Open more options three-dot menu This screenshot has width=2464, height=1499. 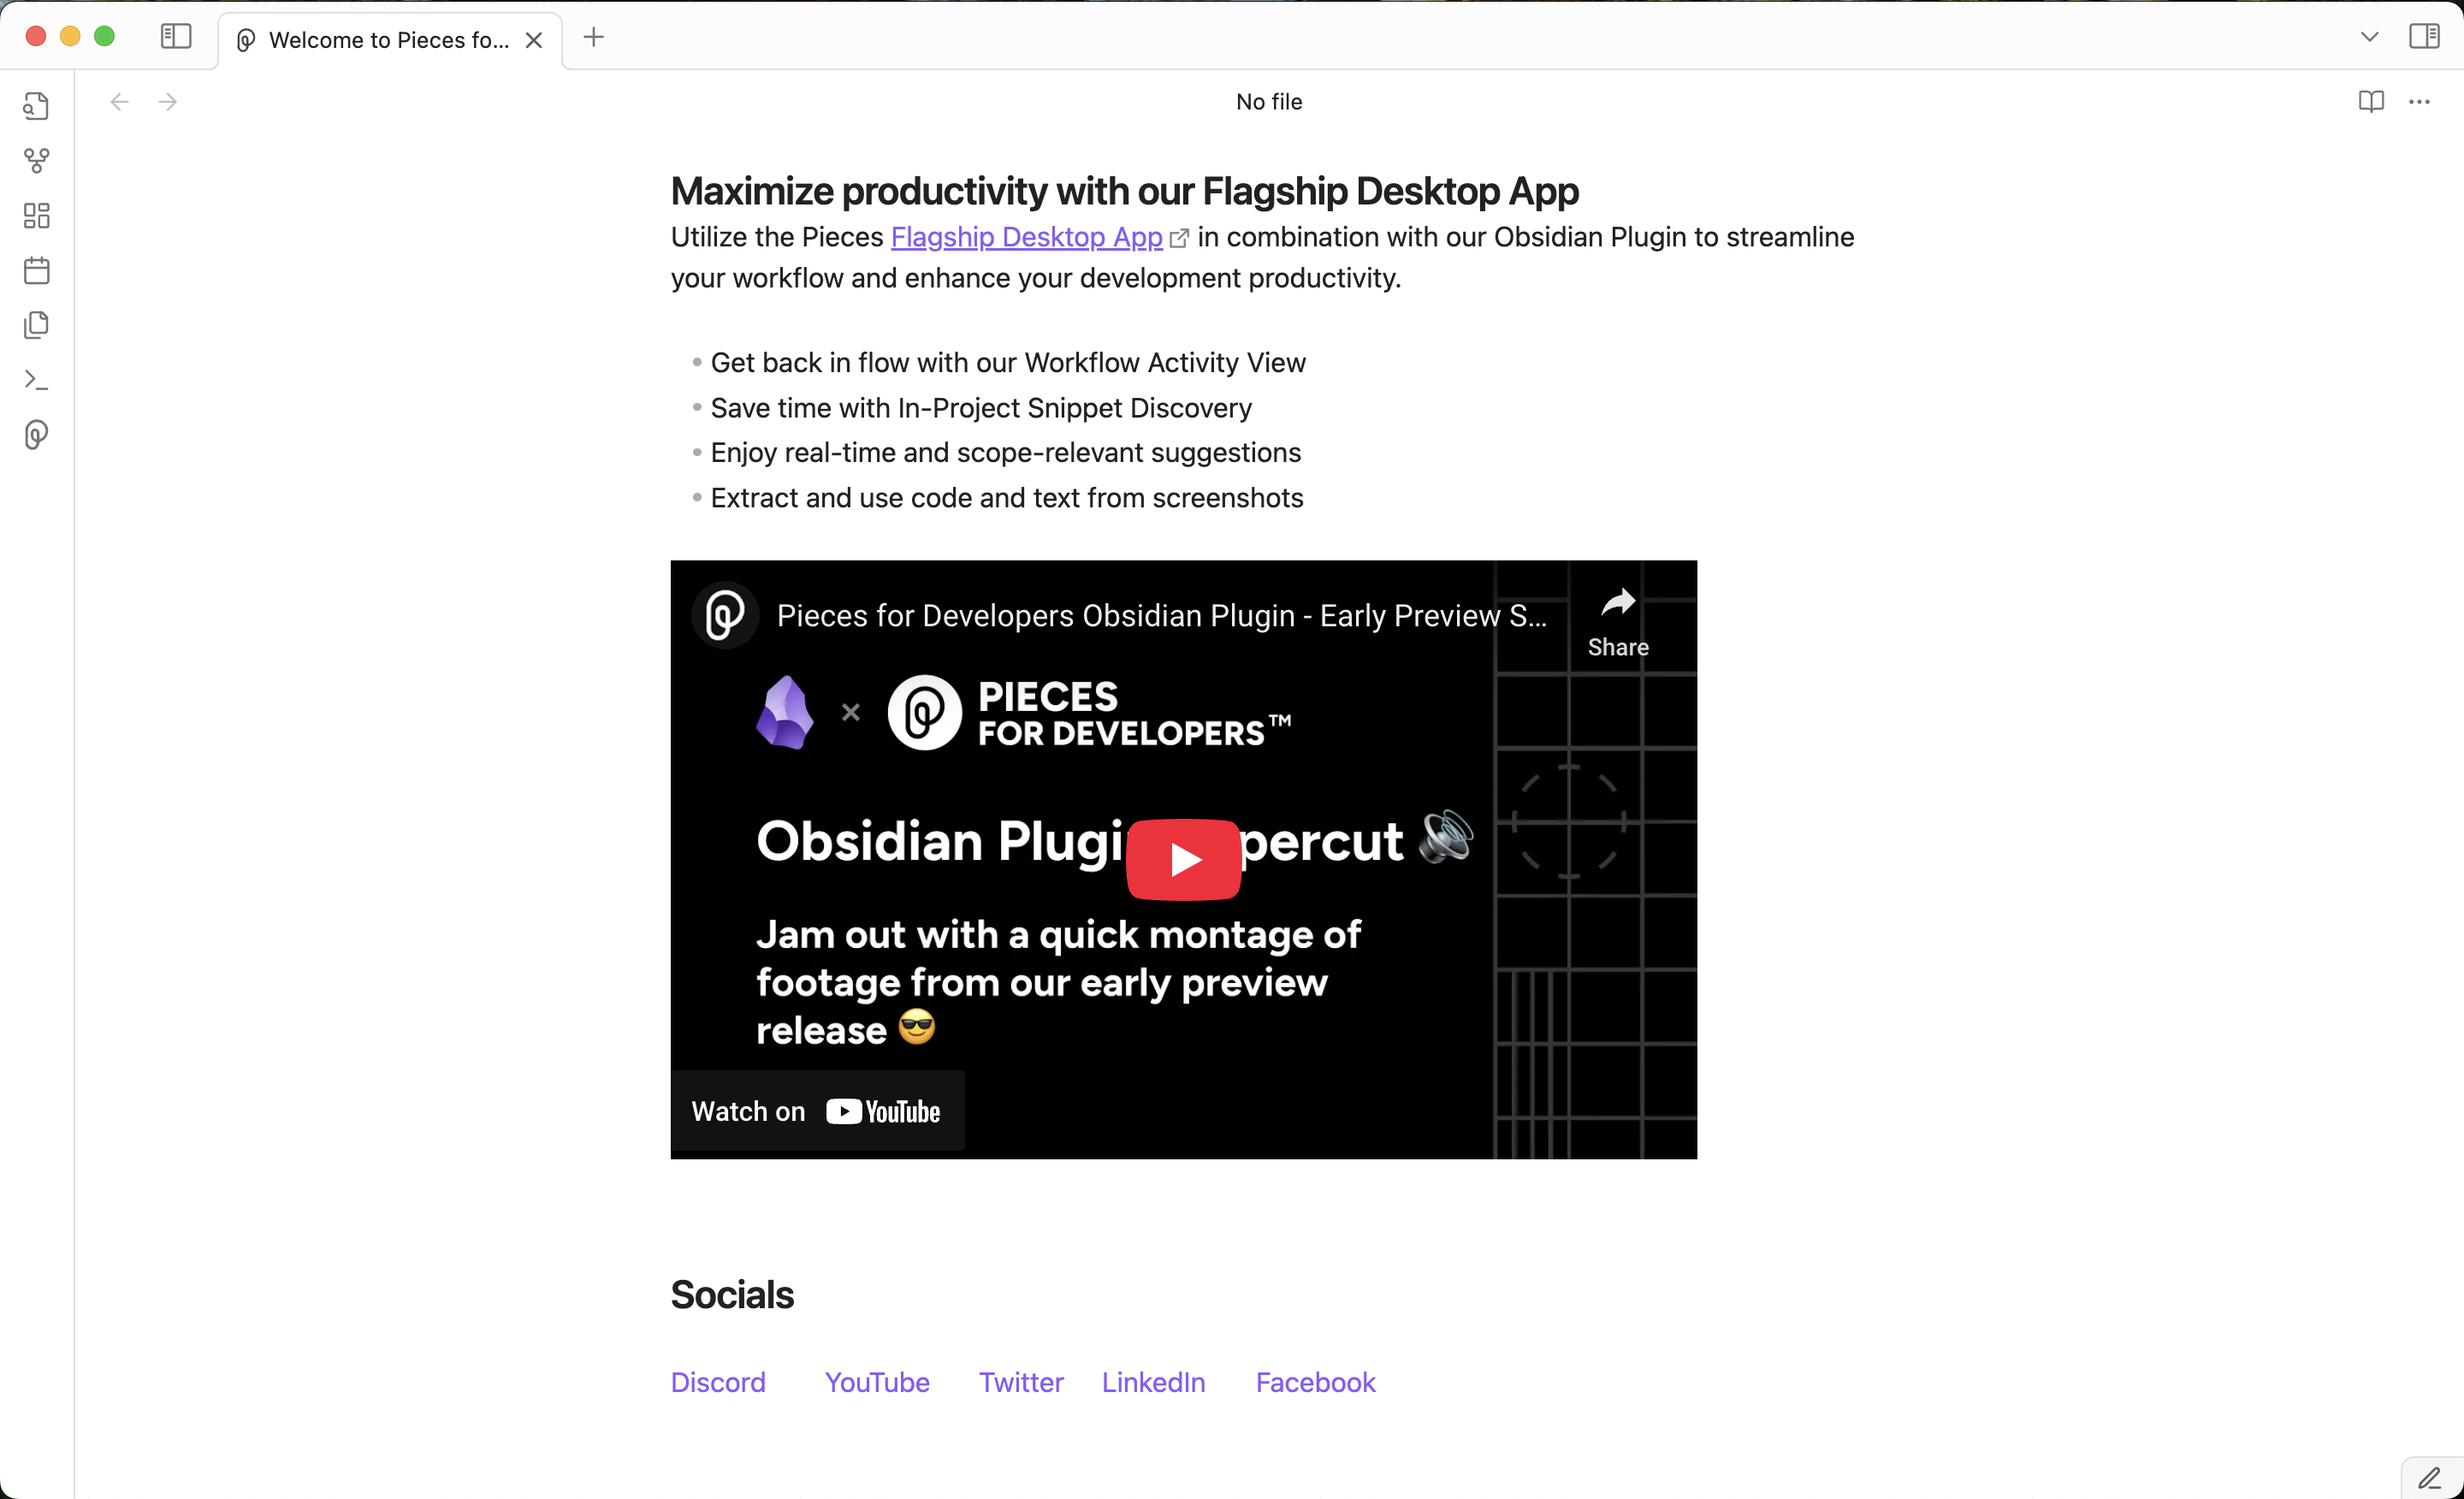click(x=2419, y=102)
